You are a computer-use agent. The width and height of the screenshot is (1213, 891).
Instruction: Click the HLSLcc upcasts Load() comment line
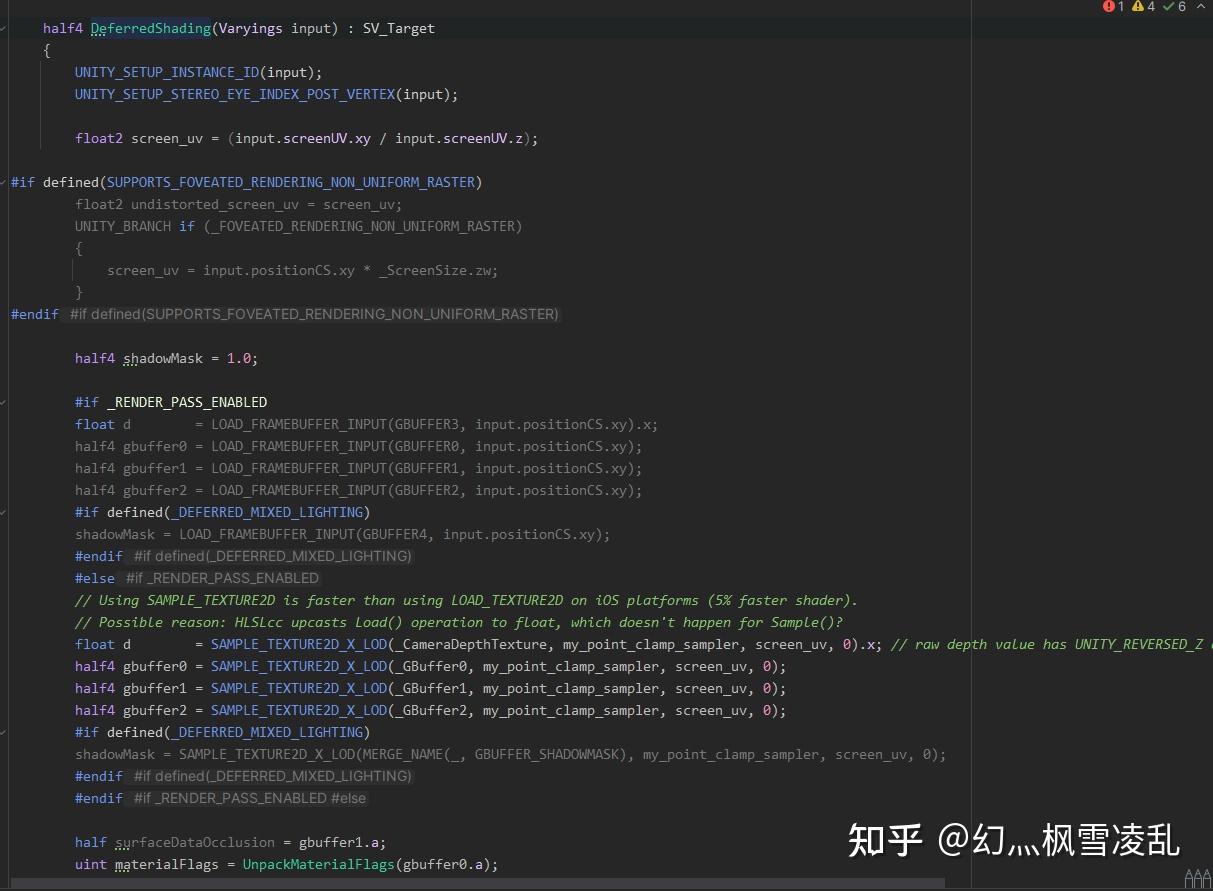point(459,622)
